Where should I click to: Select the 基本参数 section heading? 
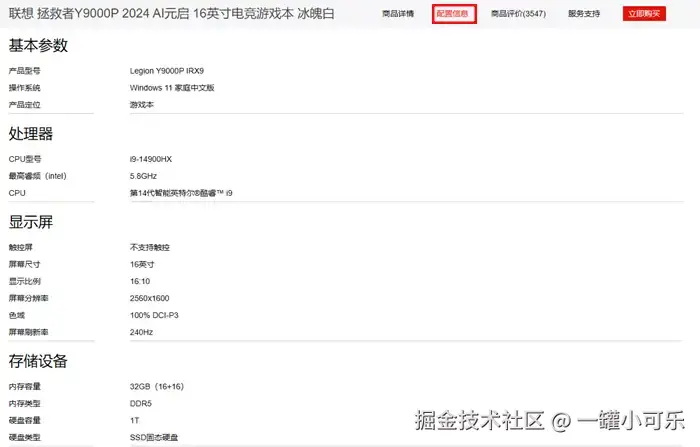pyautogui.click(x=38, y=45)
